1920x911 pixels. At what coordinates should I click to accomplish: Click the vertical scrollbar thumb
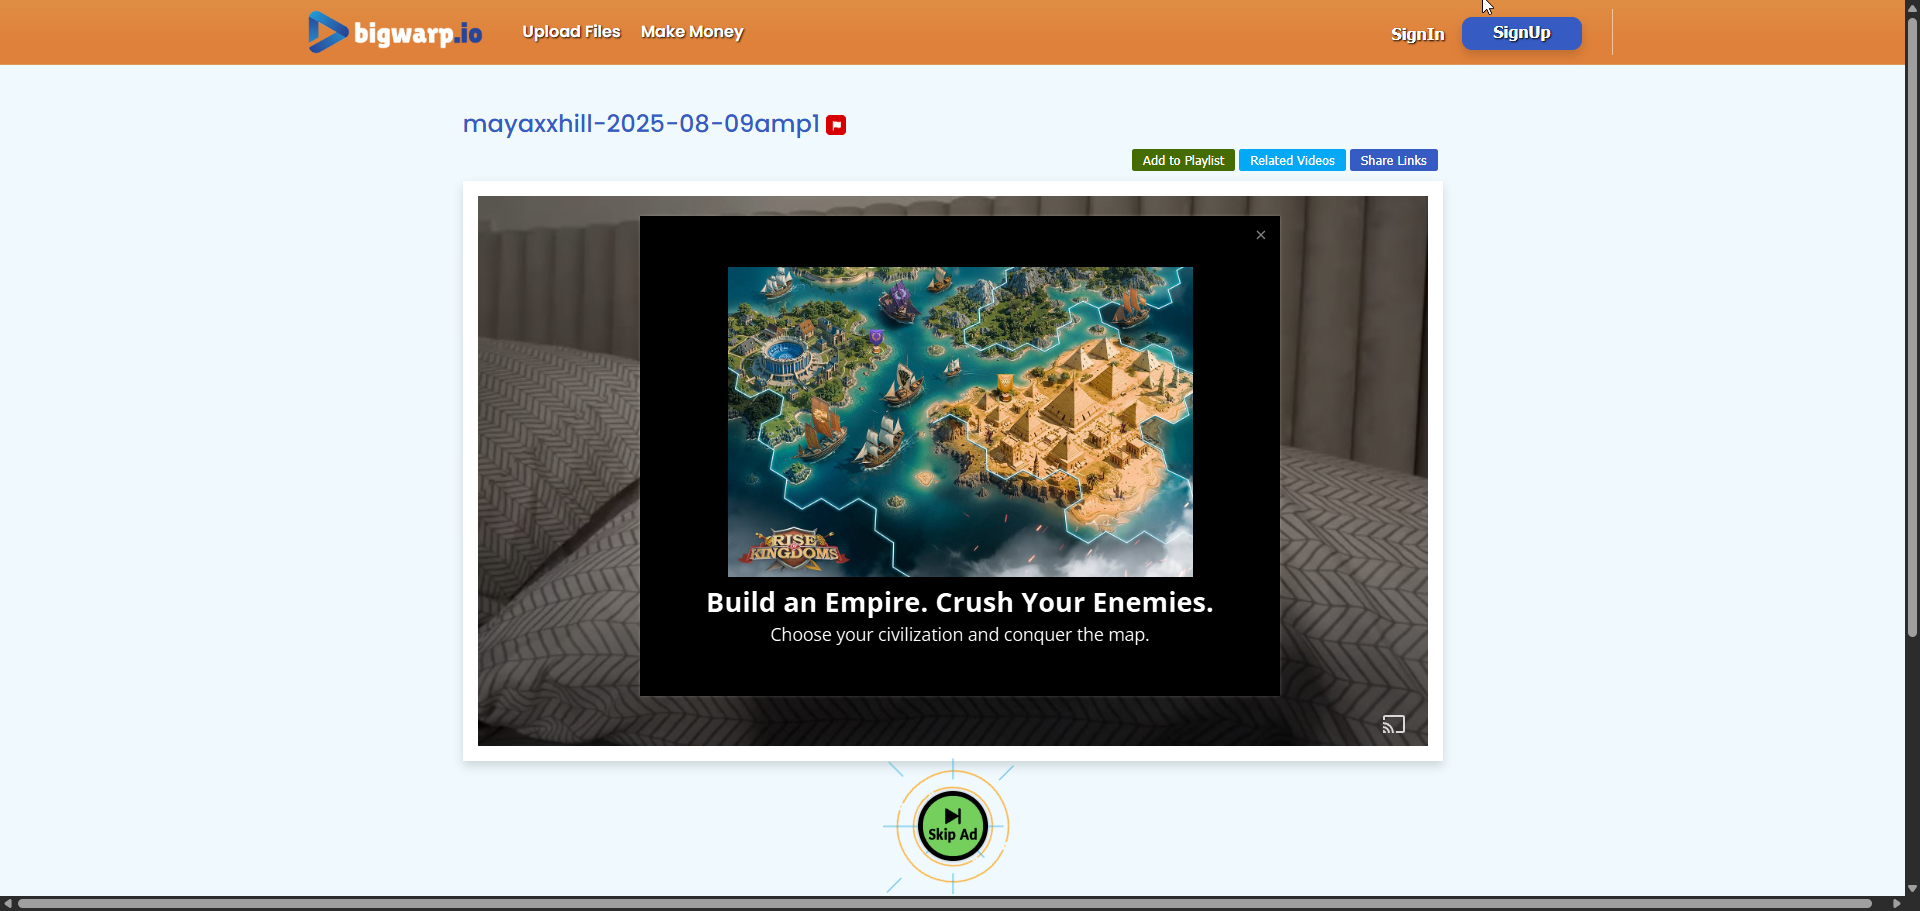click(1912, 326)
